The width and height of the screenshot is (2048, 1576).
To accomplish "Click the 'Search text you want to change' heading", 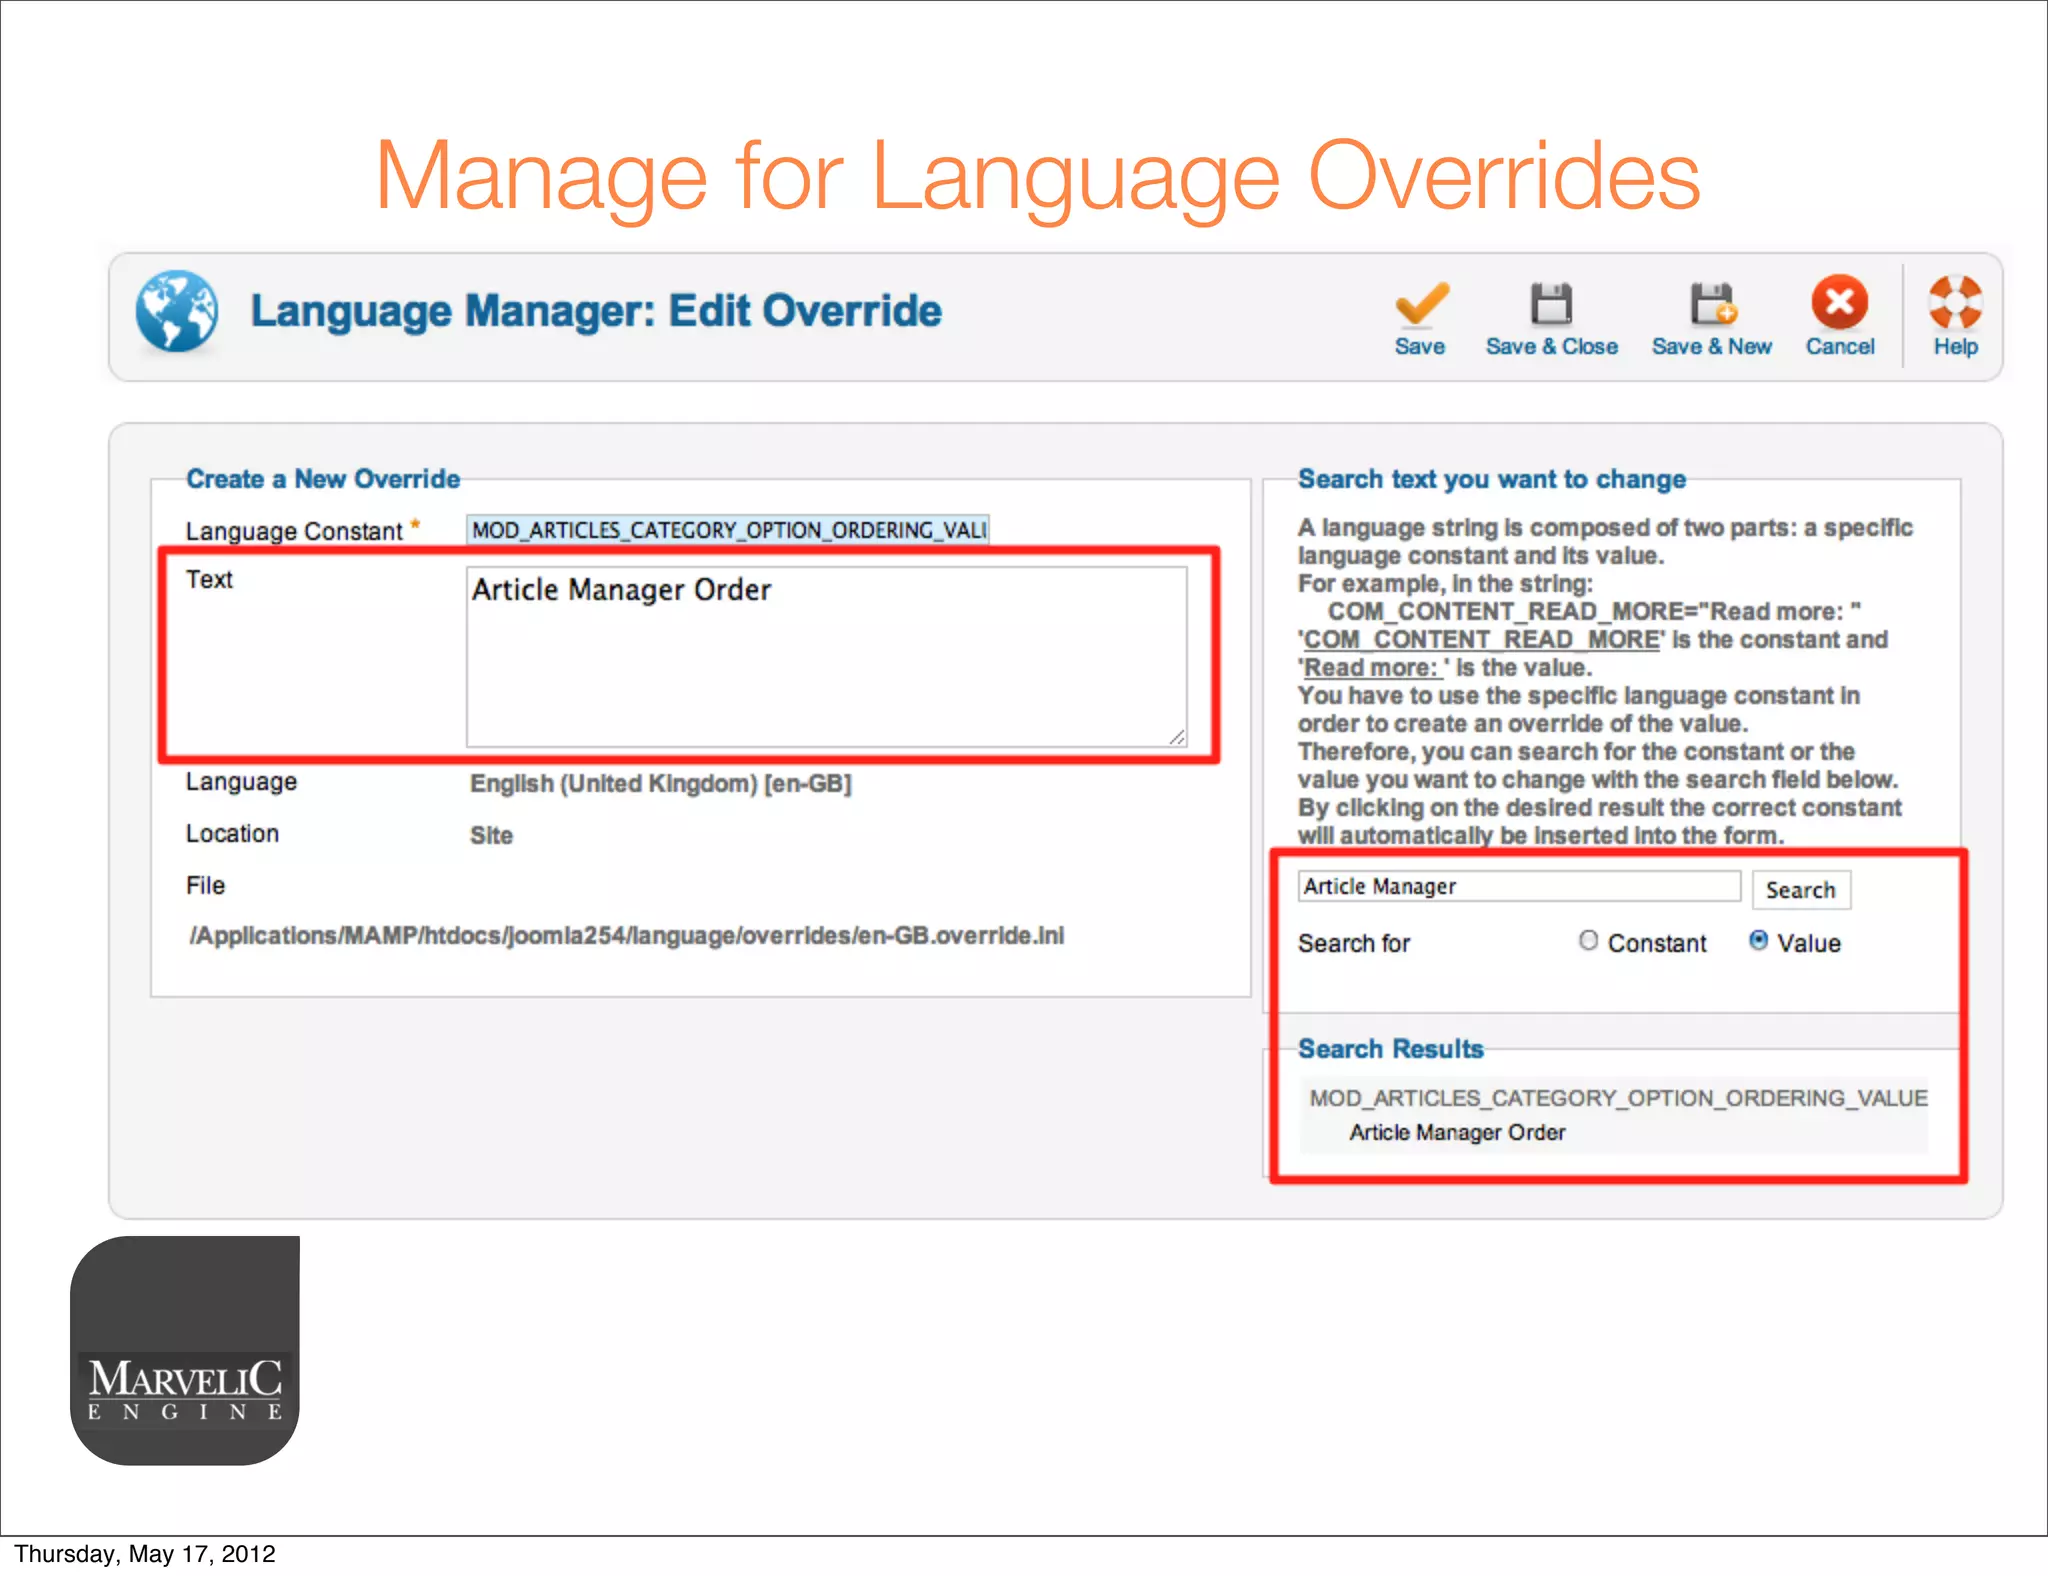I will 1492,478.
